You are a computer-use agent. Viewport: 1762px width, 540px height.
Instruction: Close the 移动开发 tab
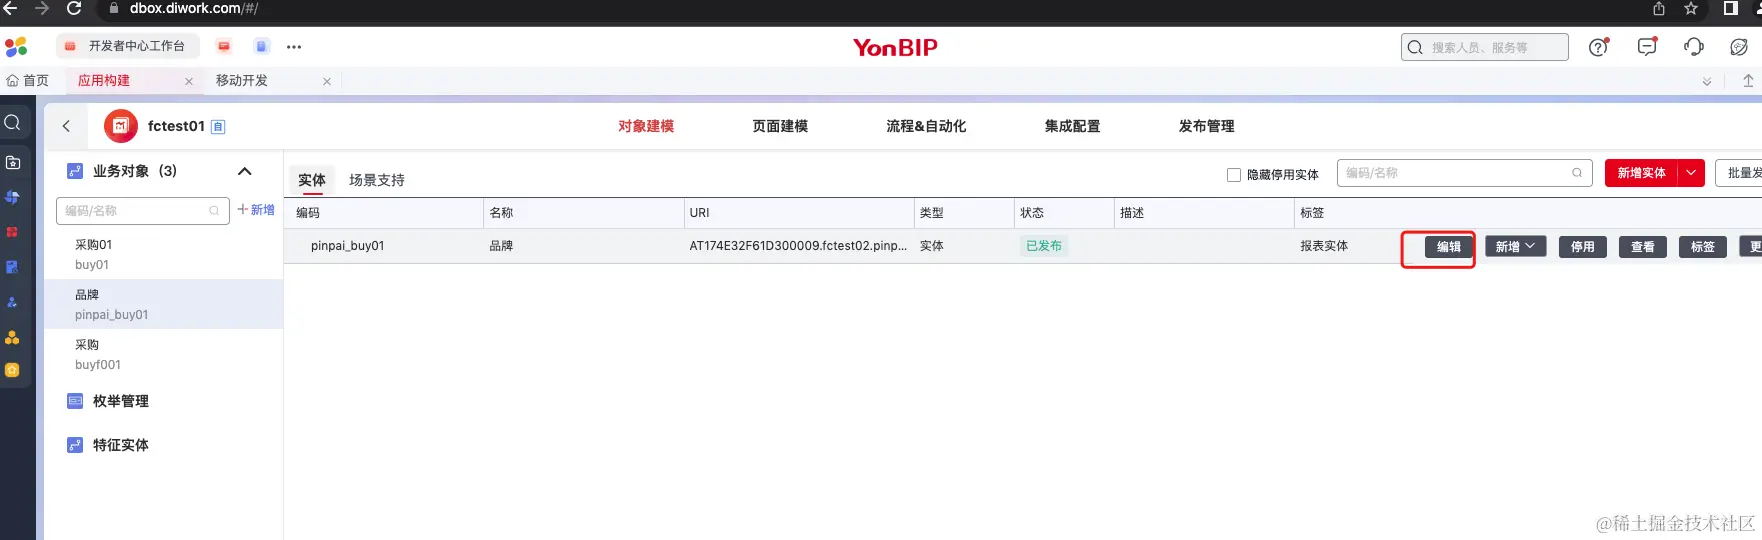tap(327, 82)
